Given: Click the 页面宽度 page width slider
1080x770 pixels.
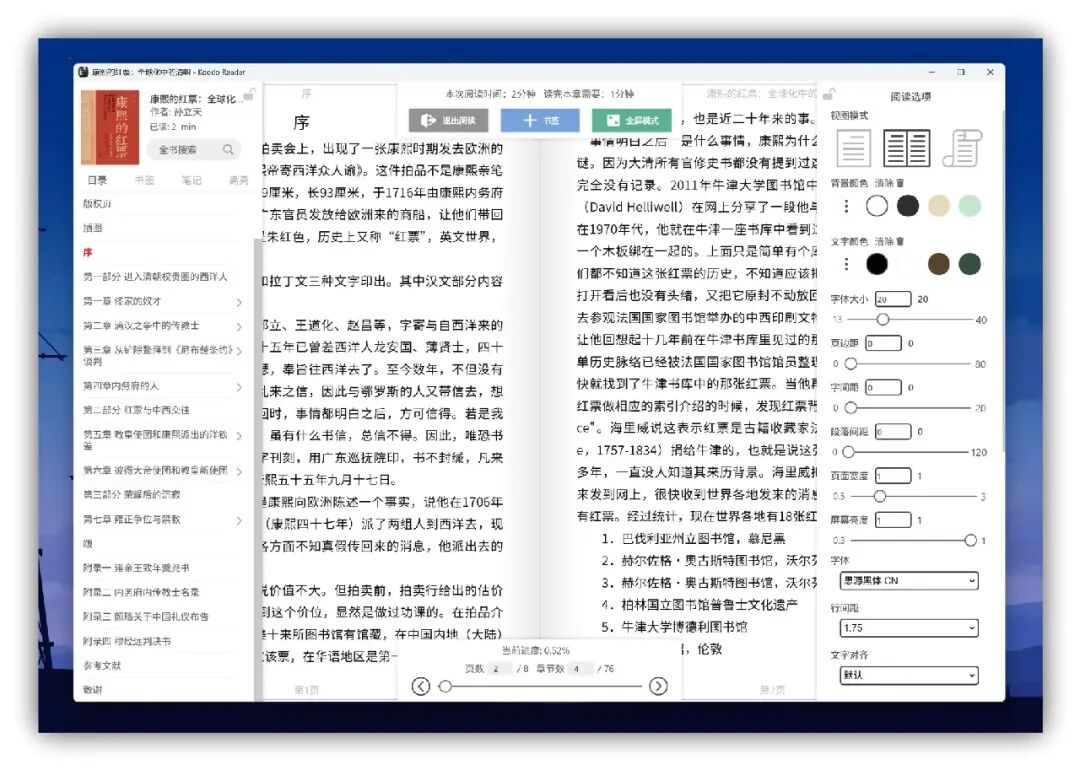Looking at the screenshot, I should (x=913, y=496).
